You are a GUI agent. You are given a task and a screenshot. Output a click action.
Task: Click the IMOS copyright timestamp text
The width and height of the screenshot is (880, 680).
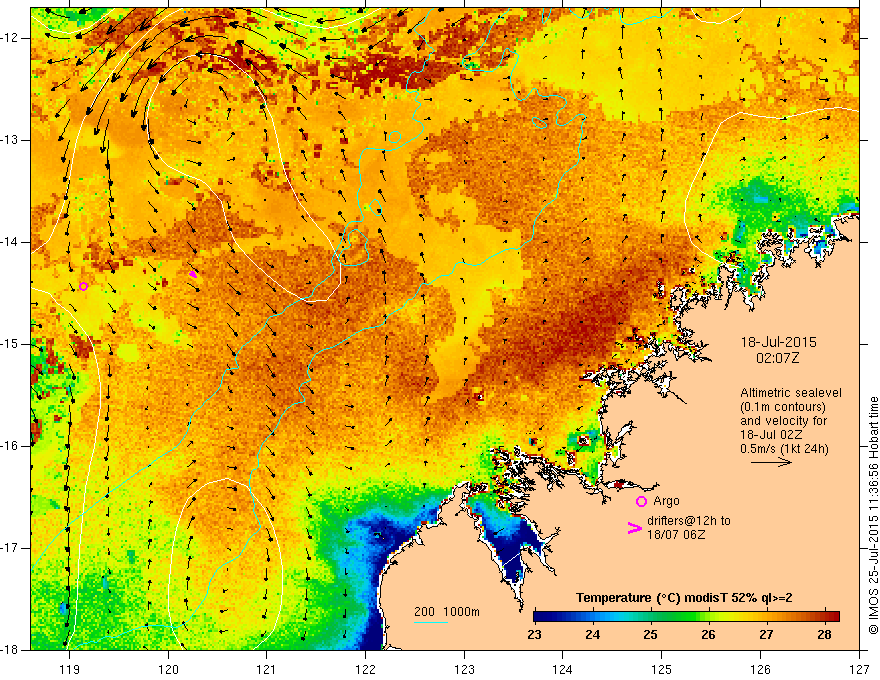873,516
